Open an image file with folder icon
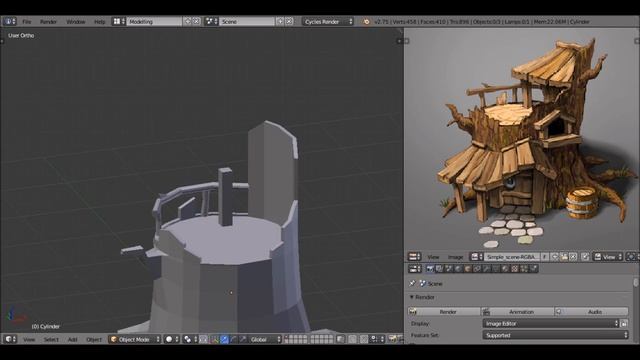The width and height of the screenshot is (640, 360). [x=564, y=257]
